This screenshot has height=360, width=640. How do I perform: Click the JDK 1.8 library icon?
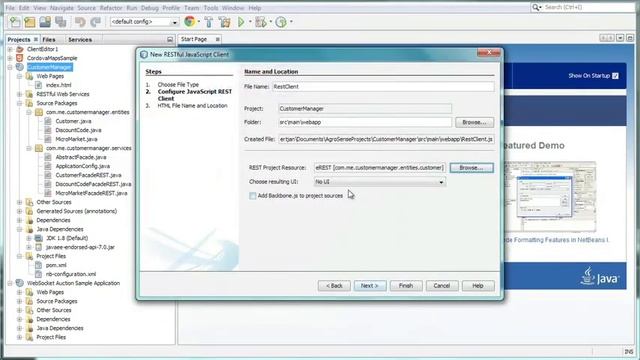(38, 238)
